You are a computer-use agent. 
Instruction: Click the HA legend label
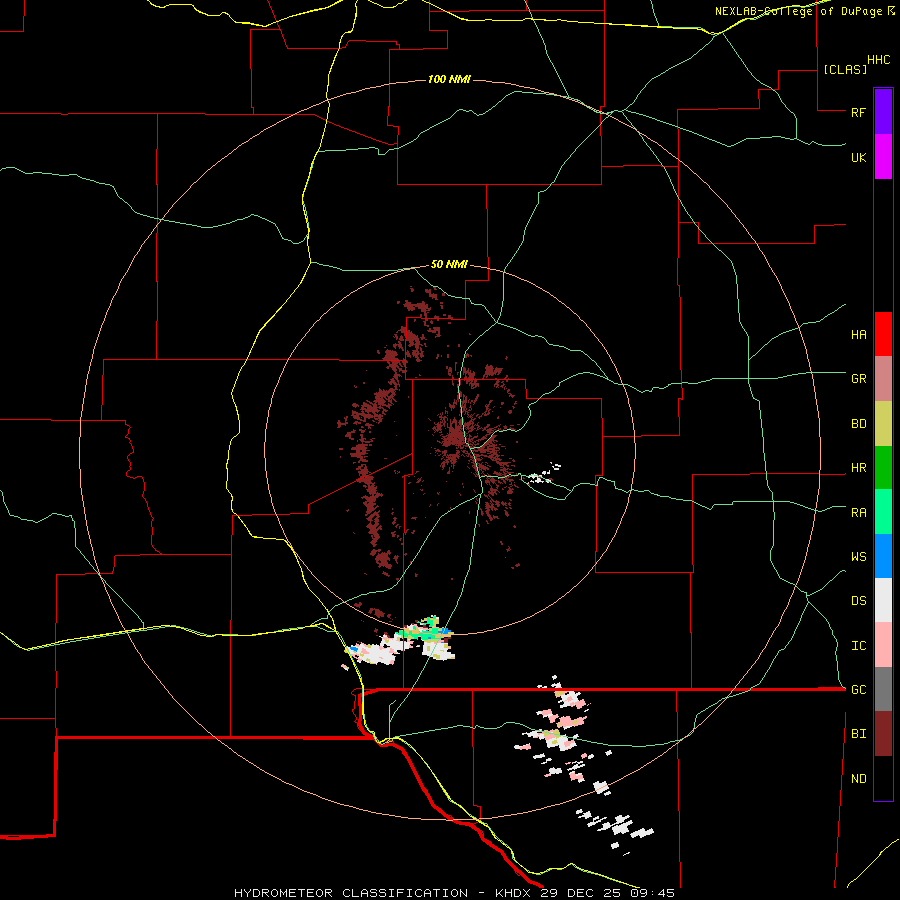click(858, 335)
